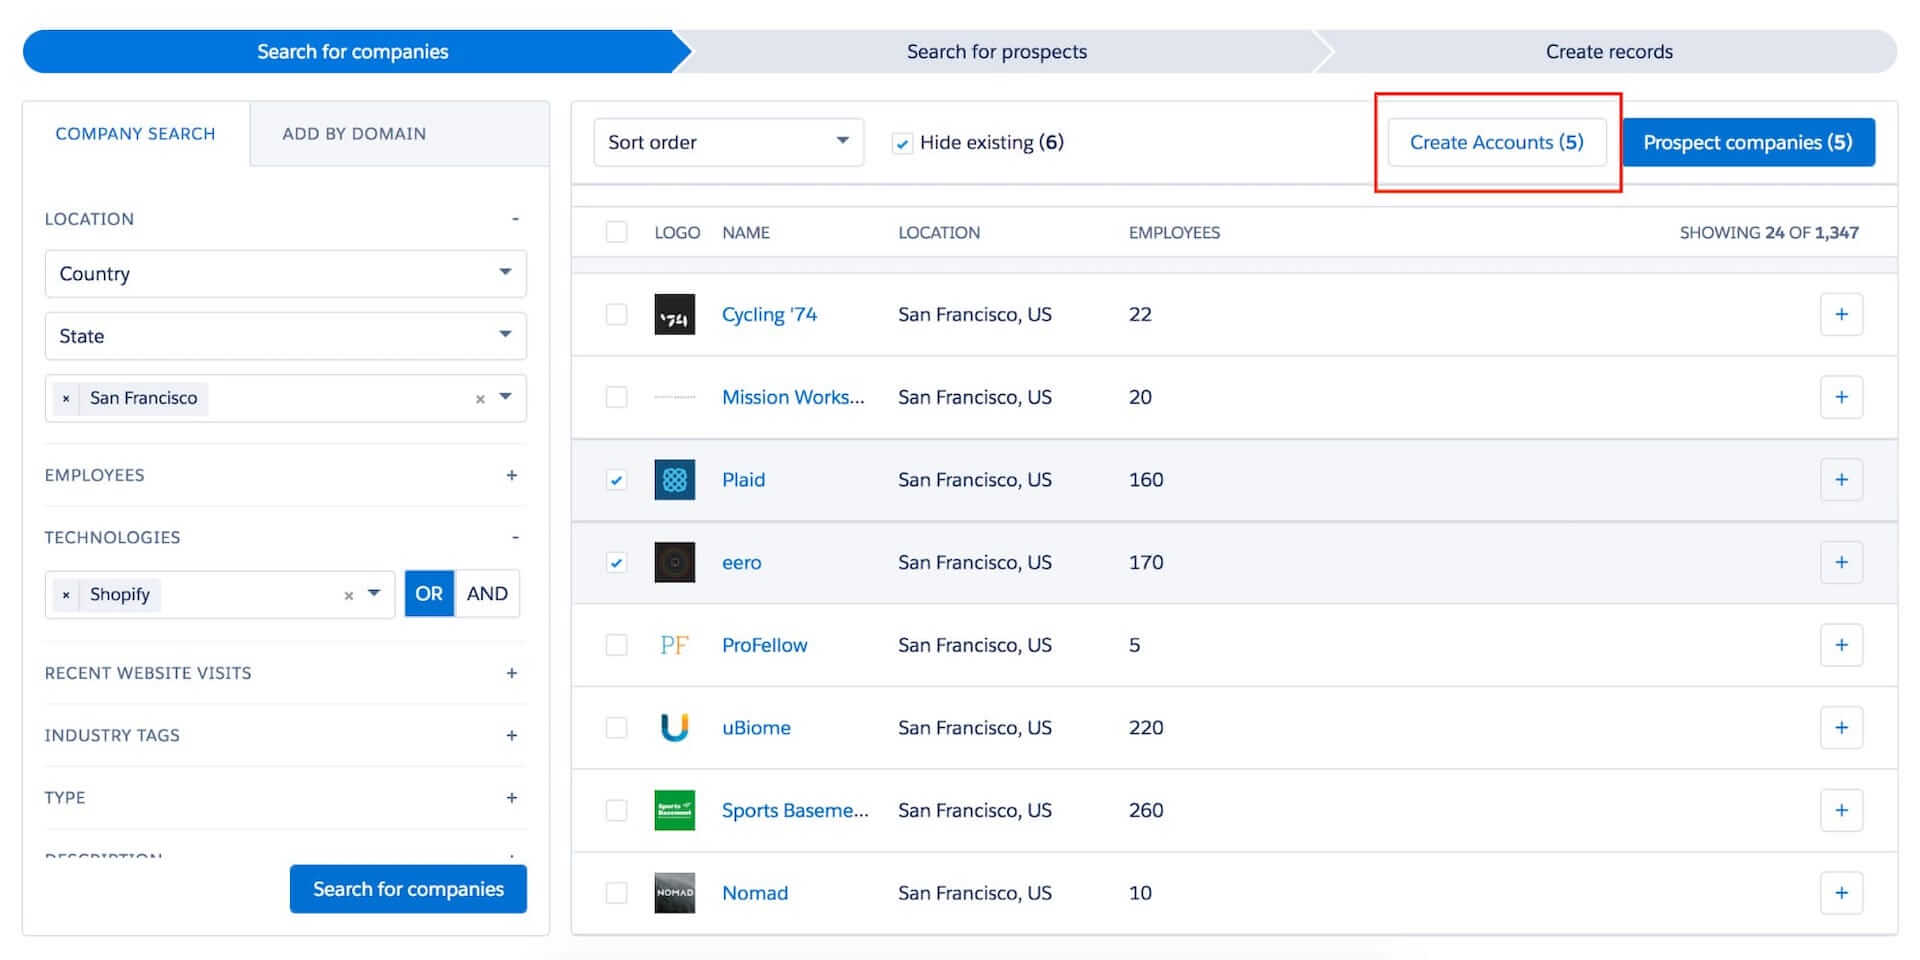The height and width of the screenshot is (960, 1920).
Task: Click the add icon for Cycling '74
Action: 1841,315
